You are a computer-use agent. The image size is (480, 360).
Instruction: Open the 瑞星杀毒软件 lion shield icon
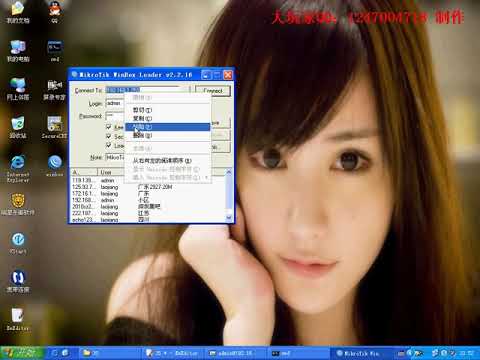[18, 204]
